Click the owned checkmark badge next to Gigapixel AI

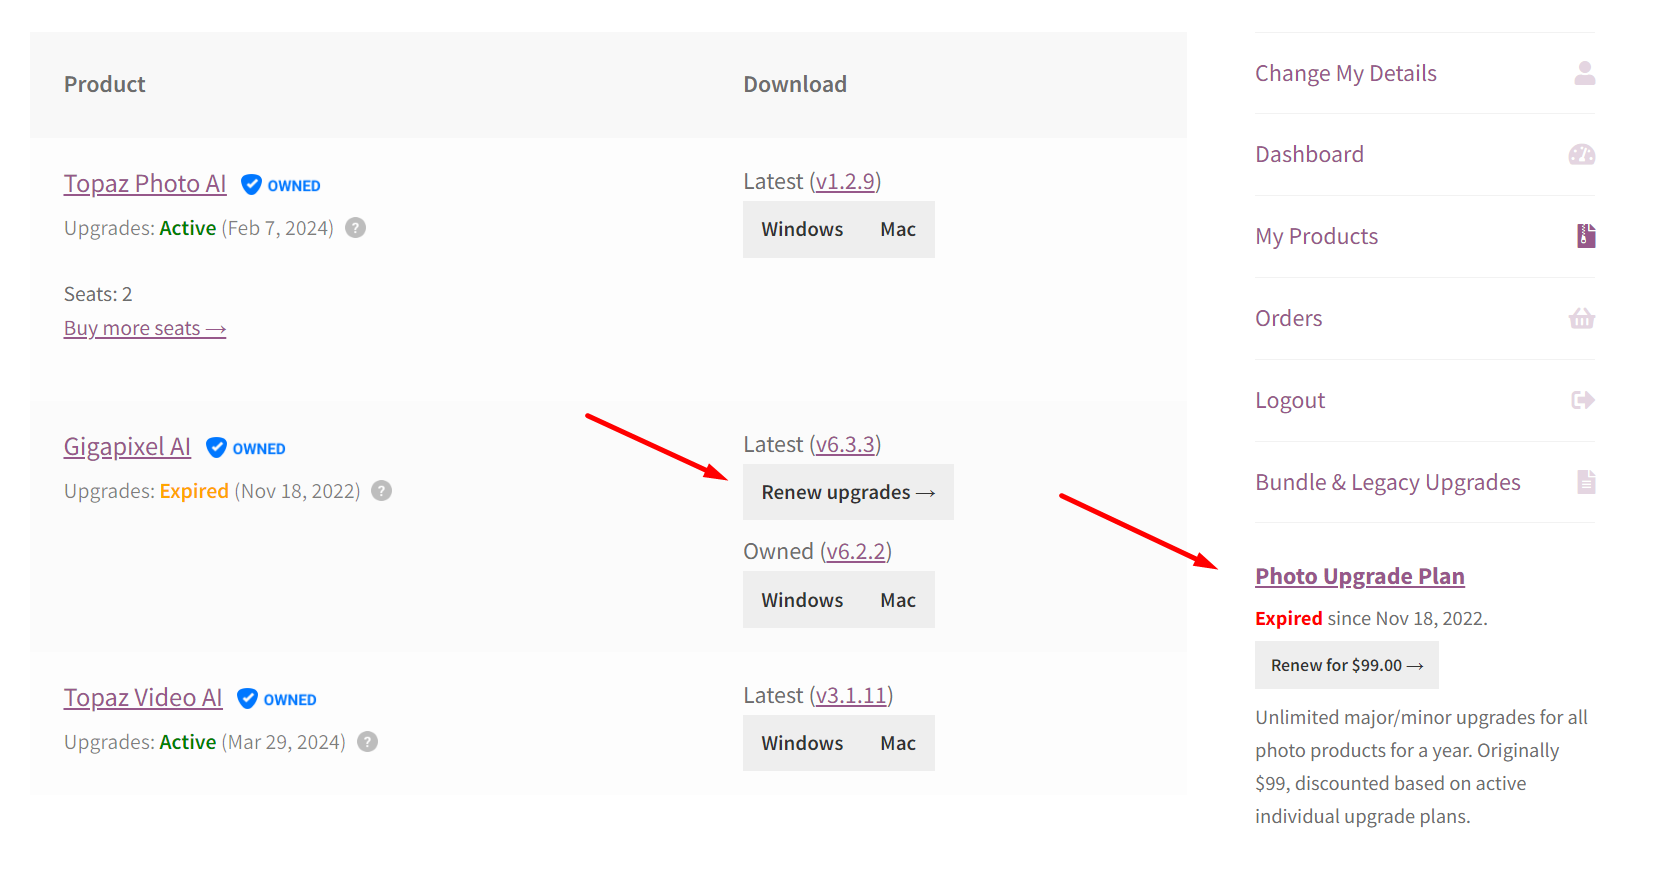coord(246,448)
